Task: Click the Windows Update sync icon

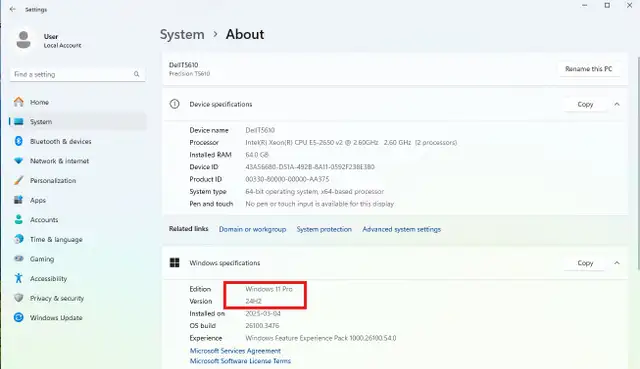Action: 18,318
